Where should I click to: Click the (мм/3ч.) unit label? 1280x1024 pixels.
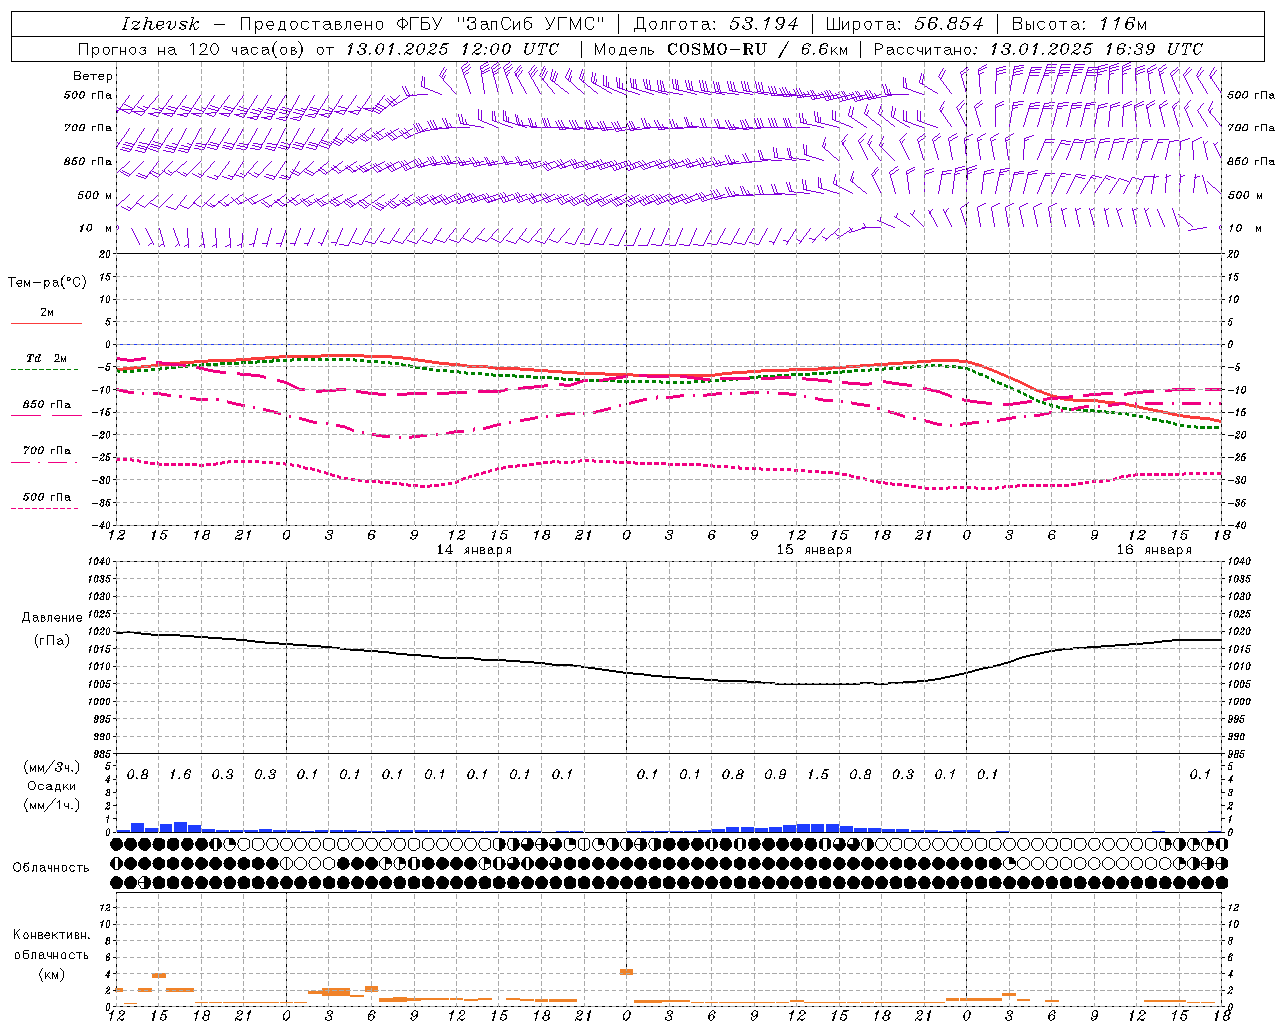pyautogui.click(x=52, y=767)
